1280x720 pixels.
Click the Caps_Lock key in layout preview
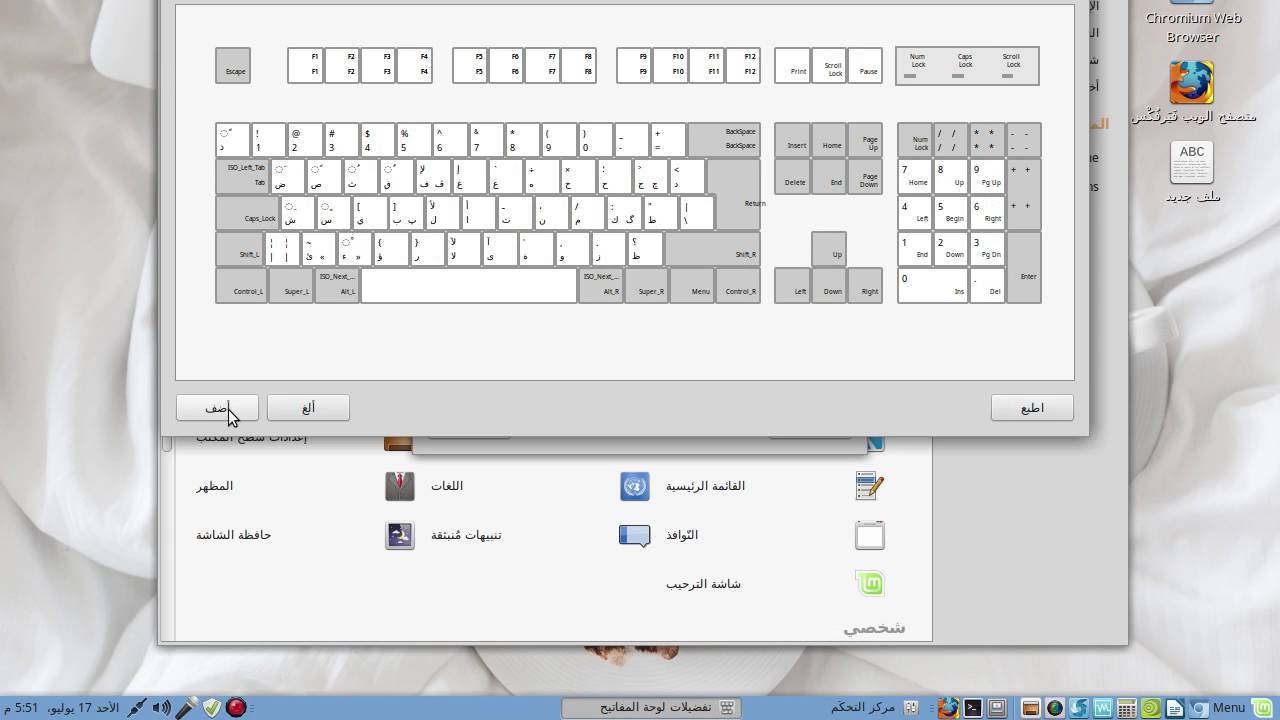tap(248, 212)
